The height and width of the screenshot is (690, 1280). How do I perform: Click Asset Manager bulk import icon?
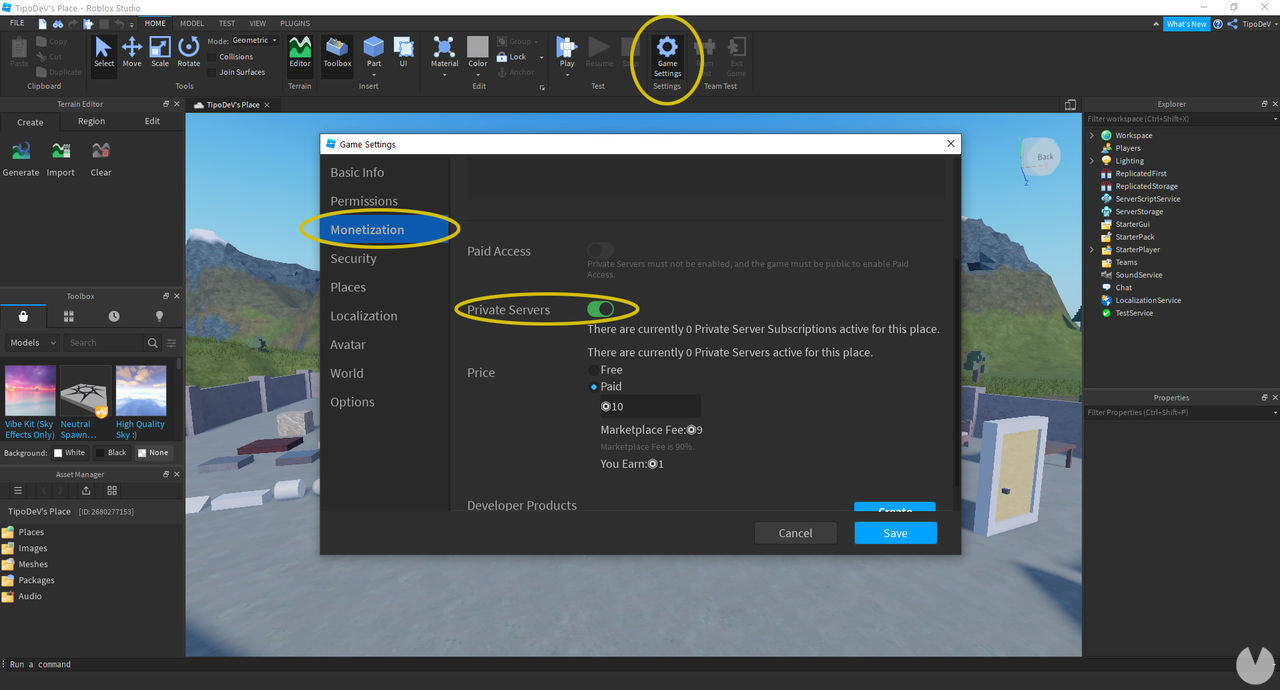[86, 491]
